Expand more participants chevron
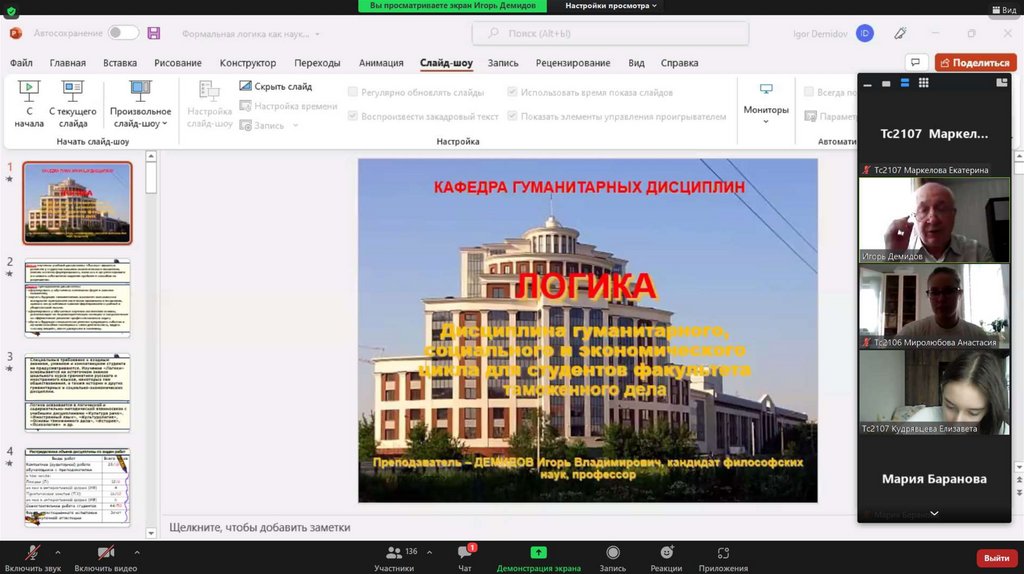The height and width of the screenshot is (574, 1024). 935,513
